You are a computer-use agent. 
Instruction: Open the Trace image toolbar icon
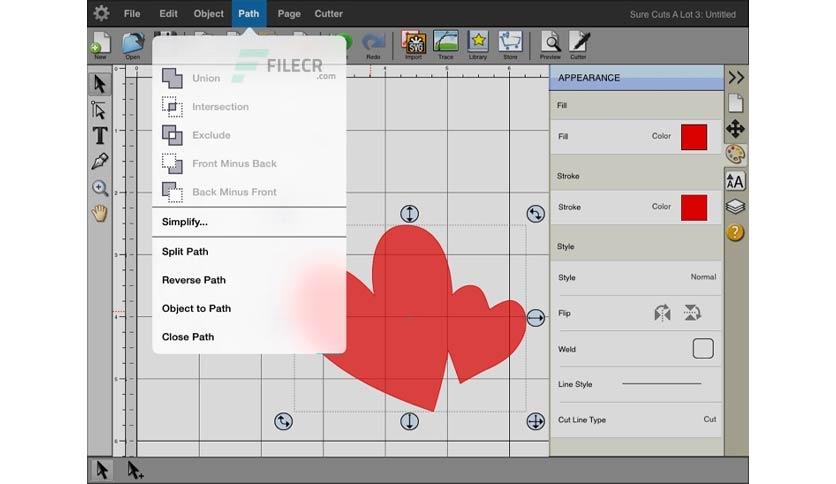point(446,45)
